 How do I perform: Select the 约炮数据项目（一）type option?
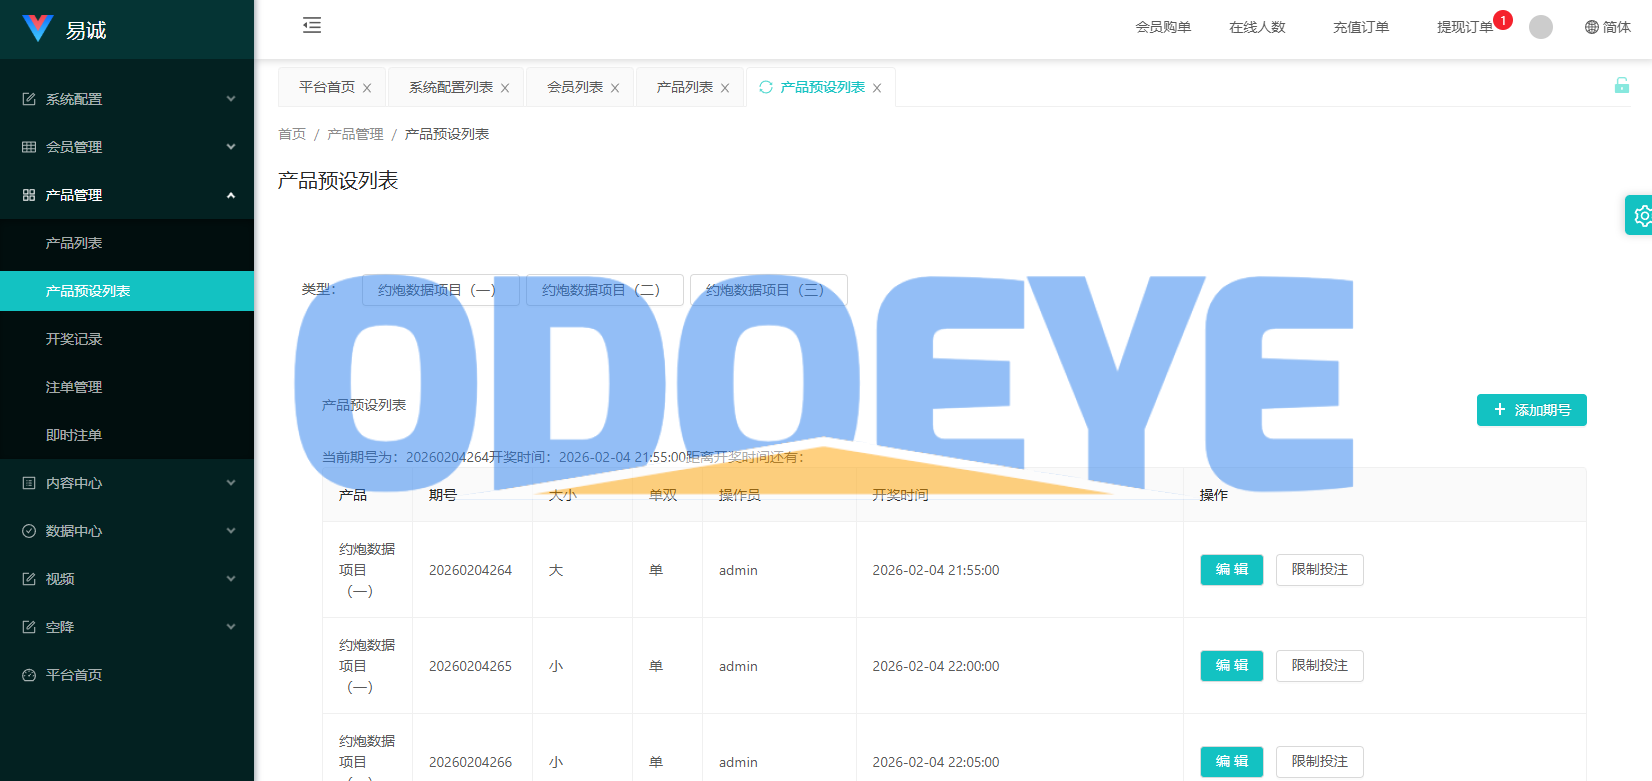(x=441, y=290)
